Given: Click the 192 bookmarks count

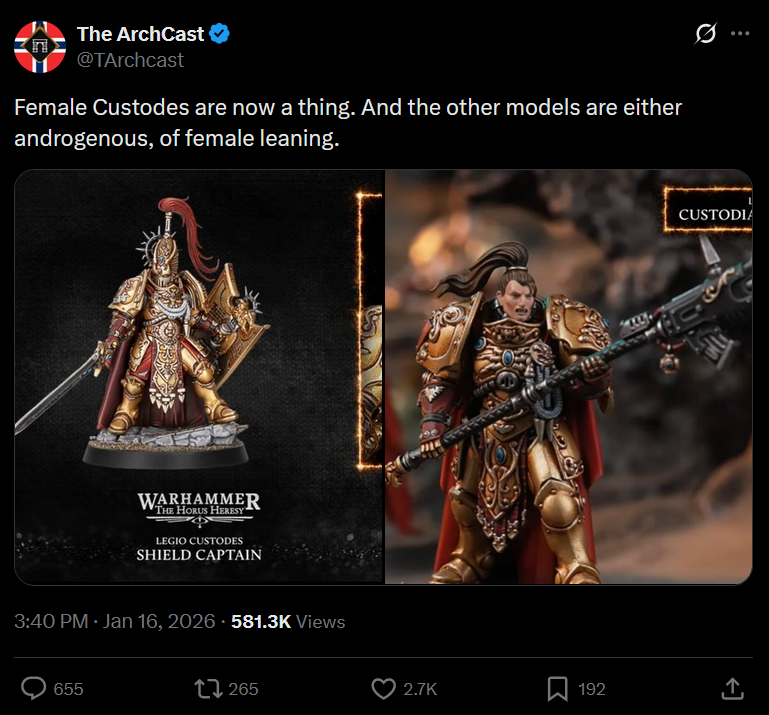Looking at the screenshot, I should pyautogui.click(x=591, y=689).
